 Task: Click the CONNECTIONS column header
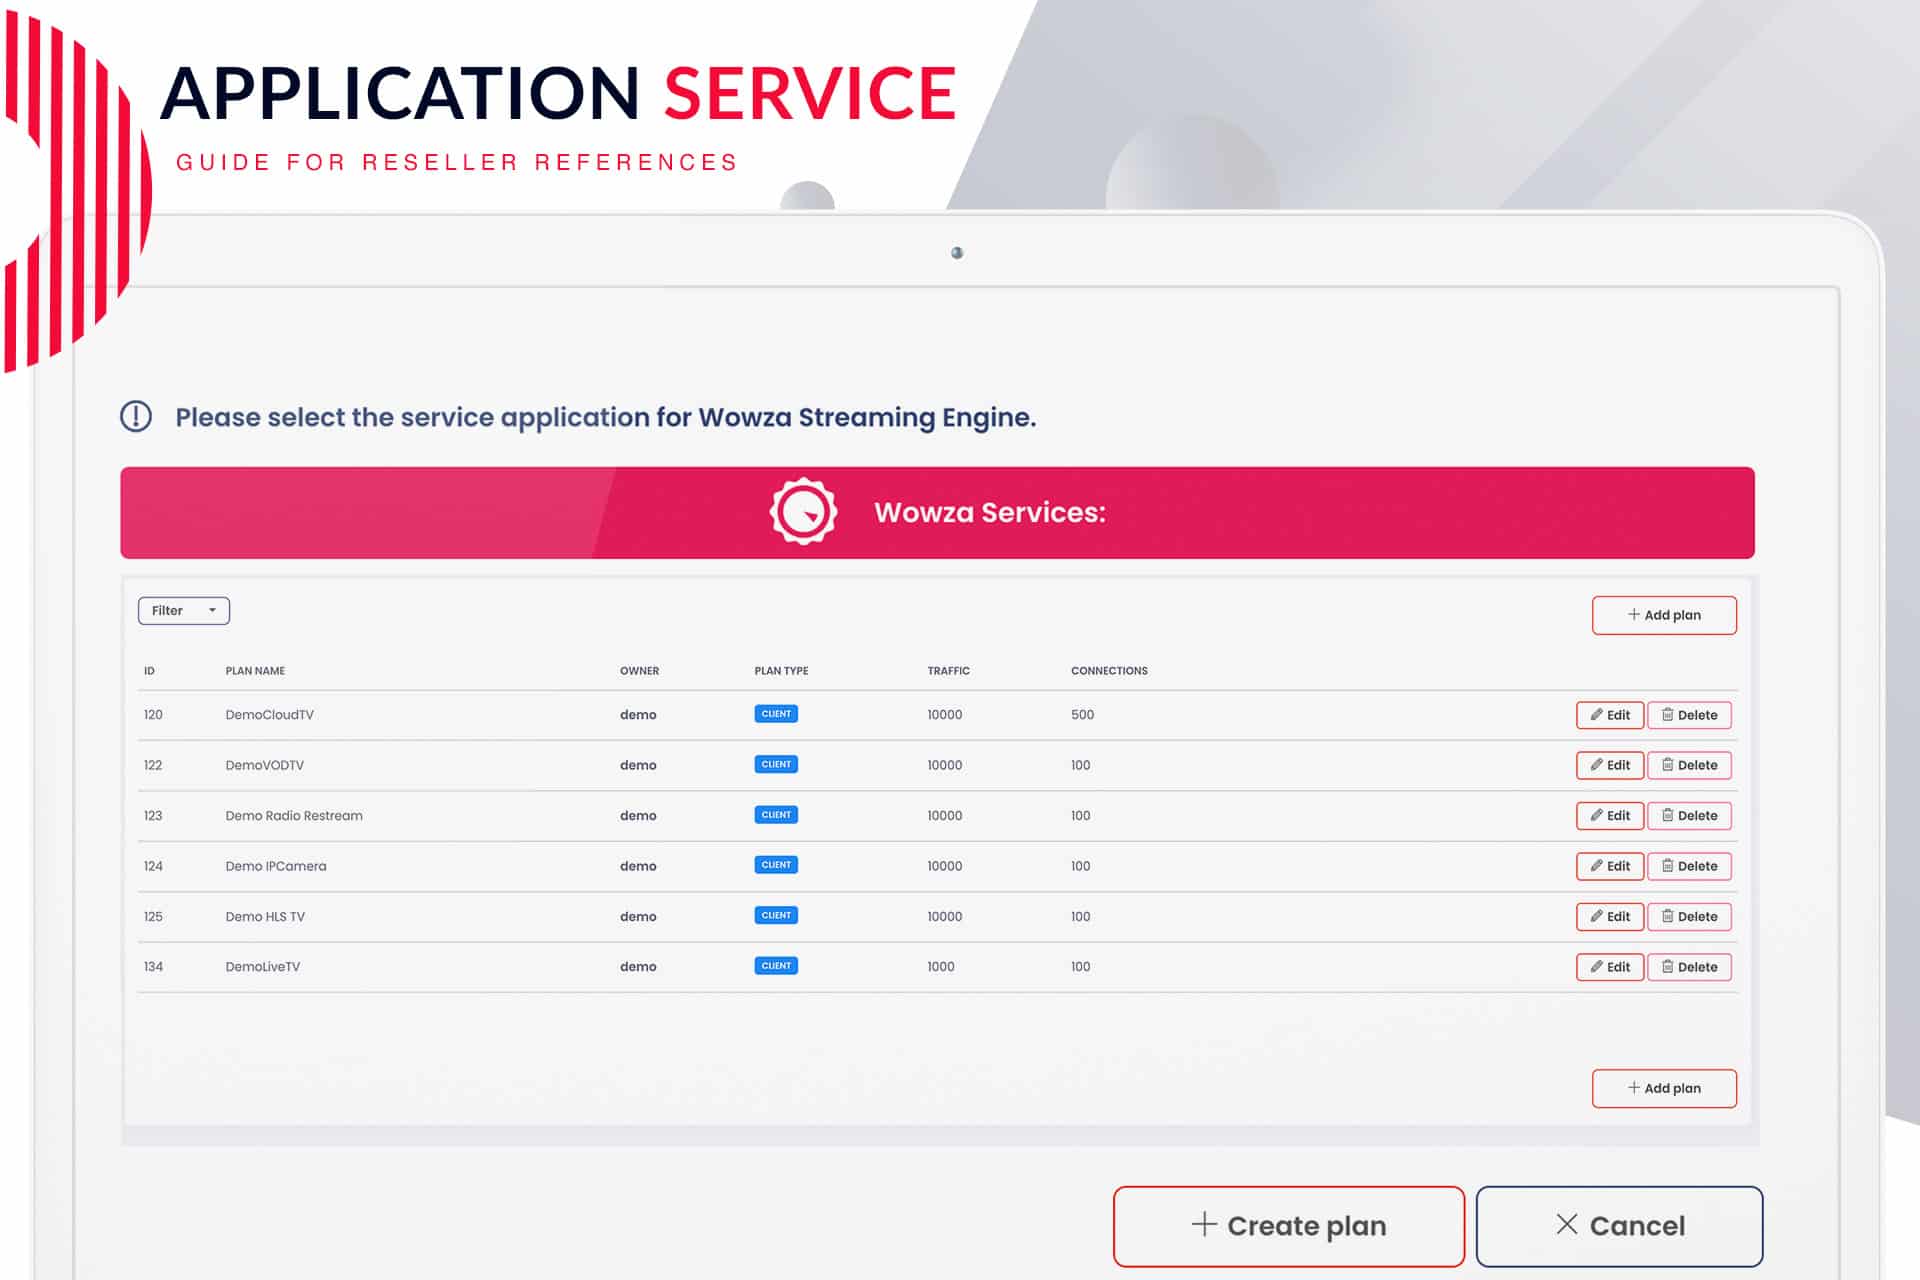tap(1109, 671)
